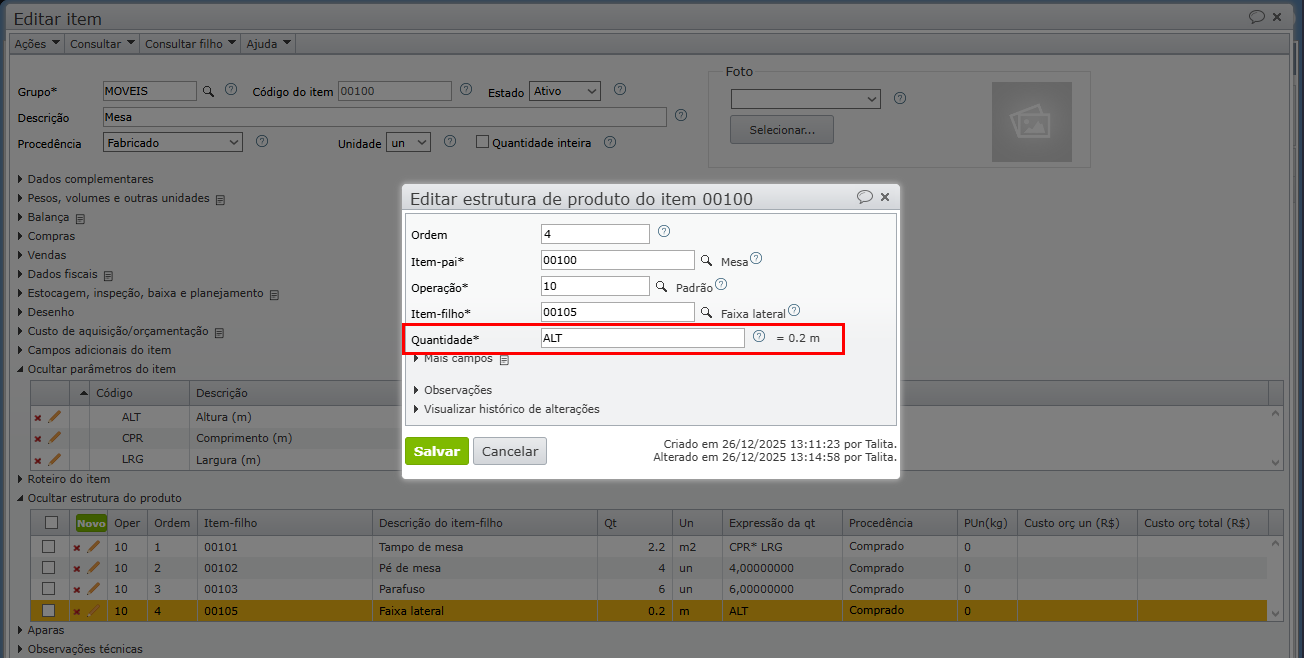Open help icon beside Estado dropdown
Viewport: 1304px width, 658px height.
tap(620, 89)
